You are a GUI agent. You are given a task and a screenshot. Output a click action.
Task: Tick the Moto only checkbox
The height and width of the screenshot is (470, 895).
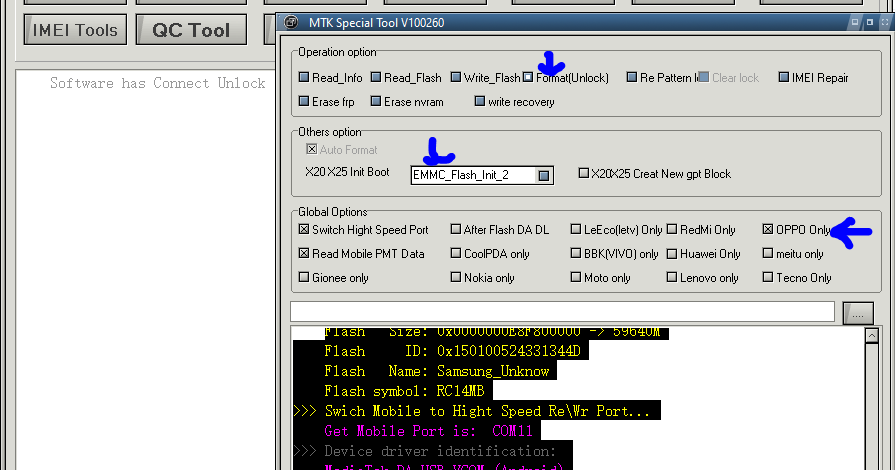pos(576,277)
